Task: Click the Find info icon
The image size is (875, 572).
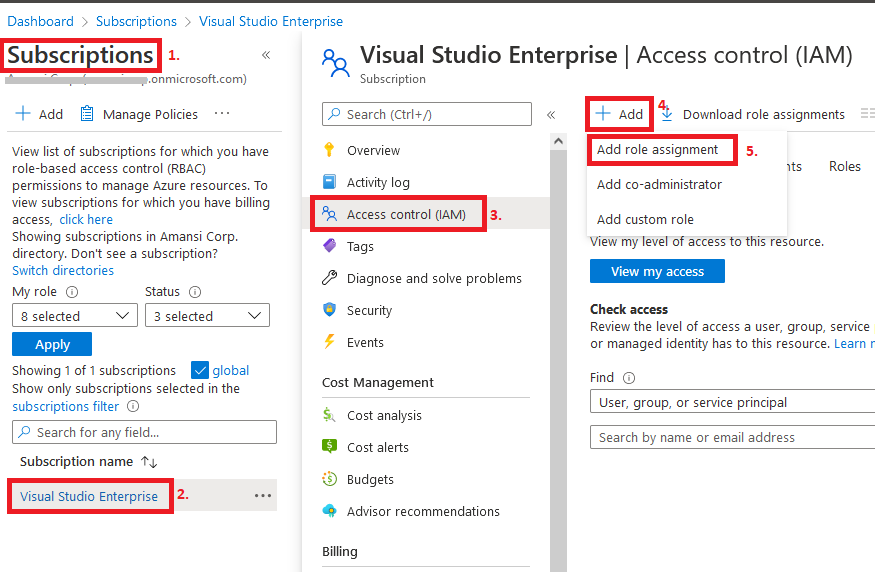Action: (x=629, y=378)
